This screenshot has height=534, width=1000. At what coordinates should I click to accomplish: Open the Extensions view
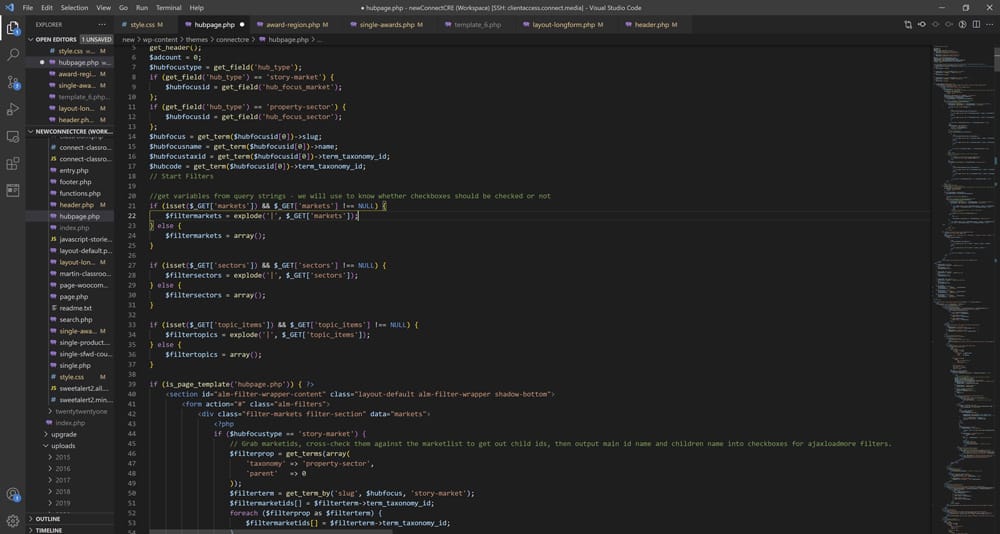point(13,163)
